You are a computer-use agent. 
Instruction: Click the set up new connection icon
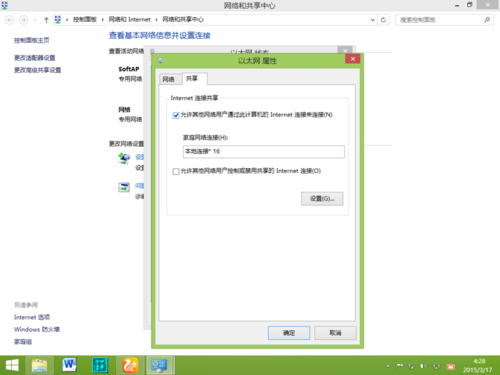click(x=124, y=158)
